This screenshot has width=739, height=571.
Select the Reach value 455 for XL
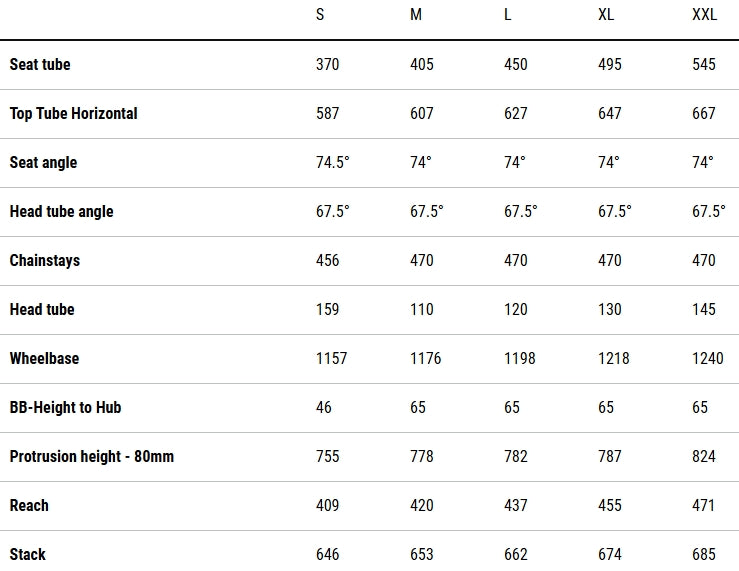pyautogui.click(x=610, y=505)
